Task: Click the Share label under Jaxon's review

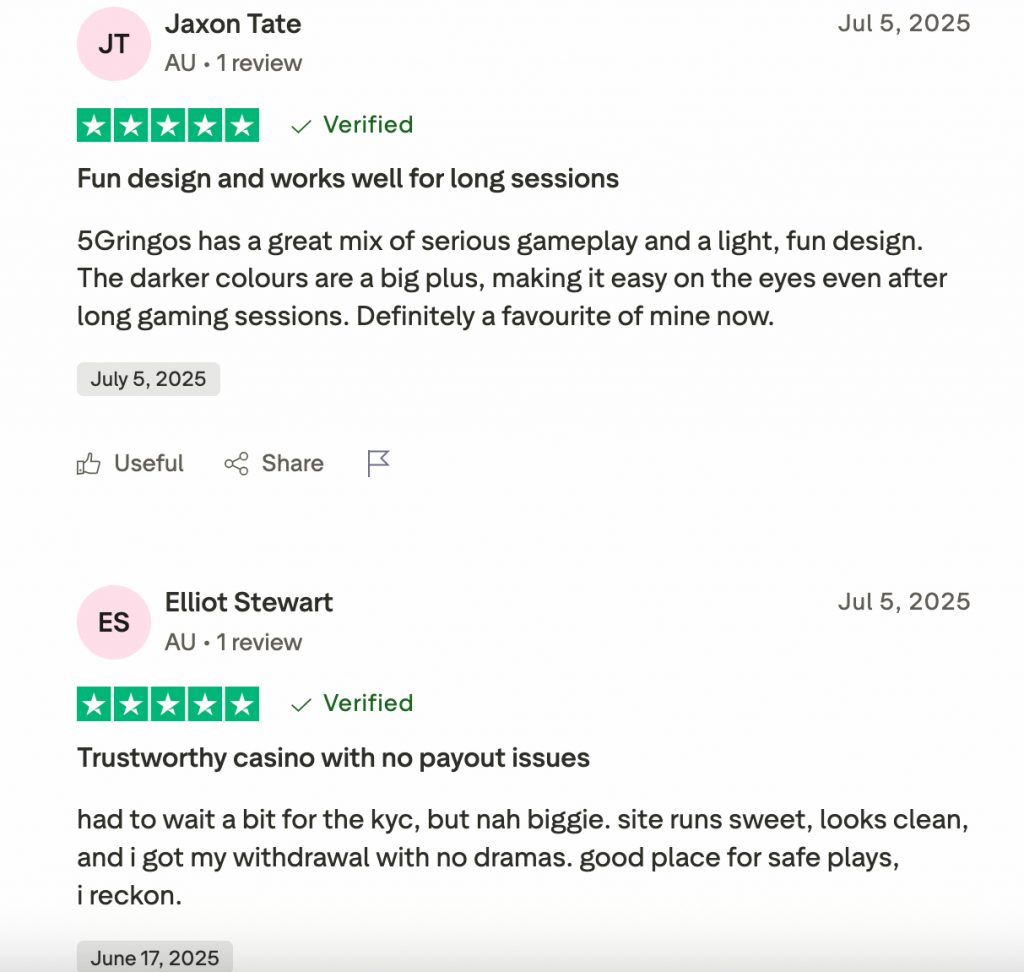Action: coord(292,464)
